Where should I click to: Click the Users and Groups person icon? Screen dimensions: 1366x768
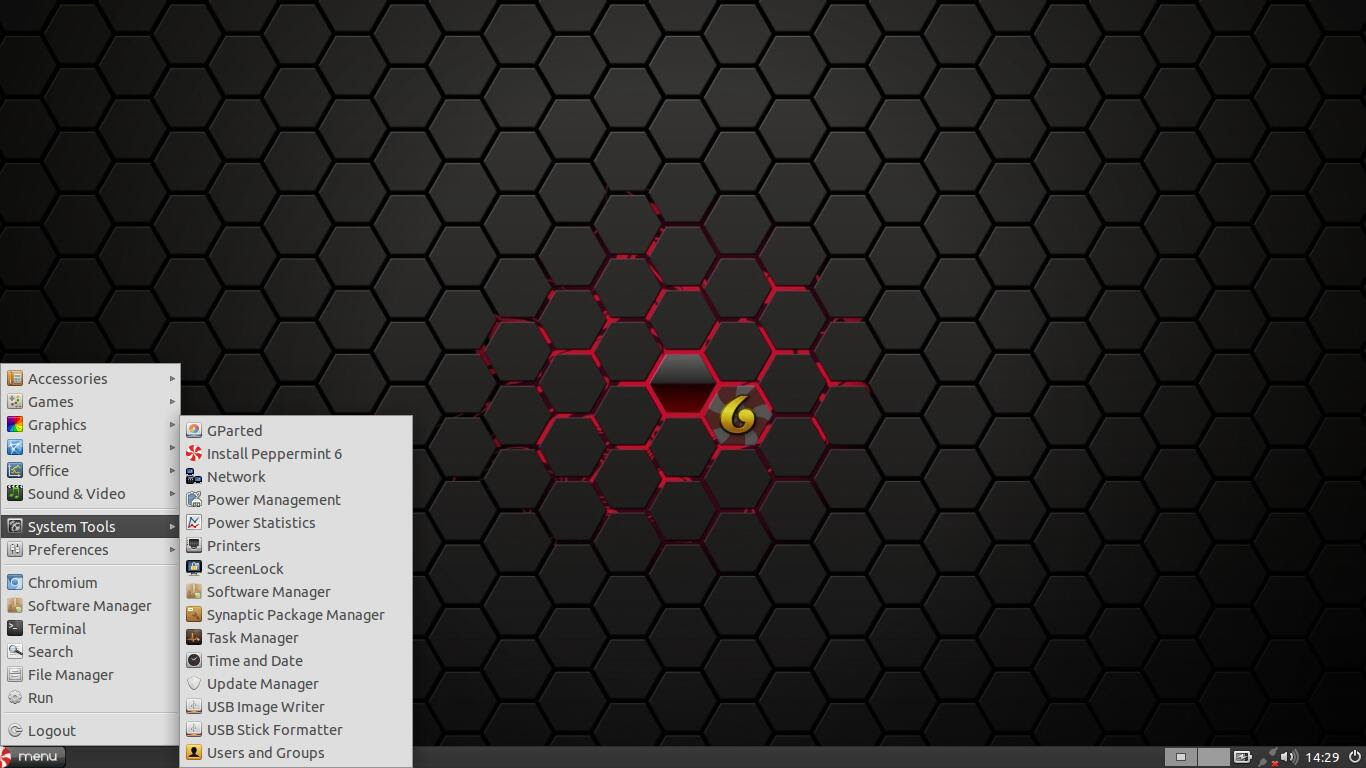click(194, 753)
